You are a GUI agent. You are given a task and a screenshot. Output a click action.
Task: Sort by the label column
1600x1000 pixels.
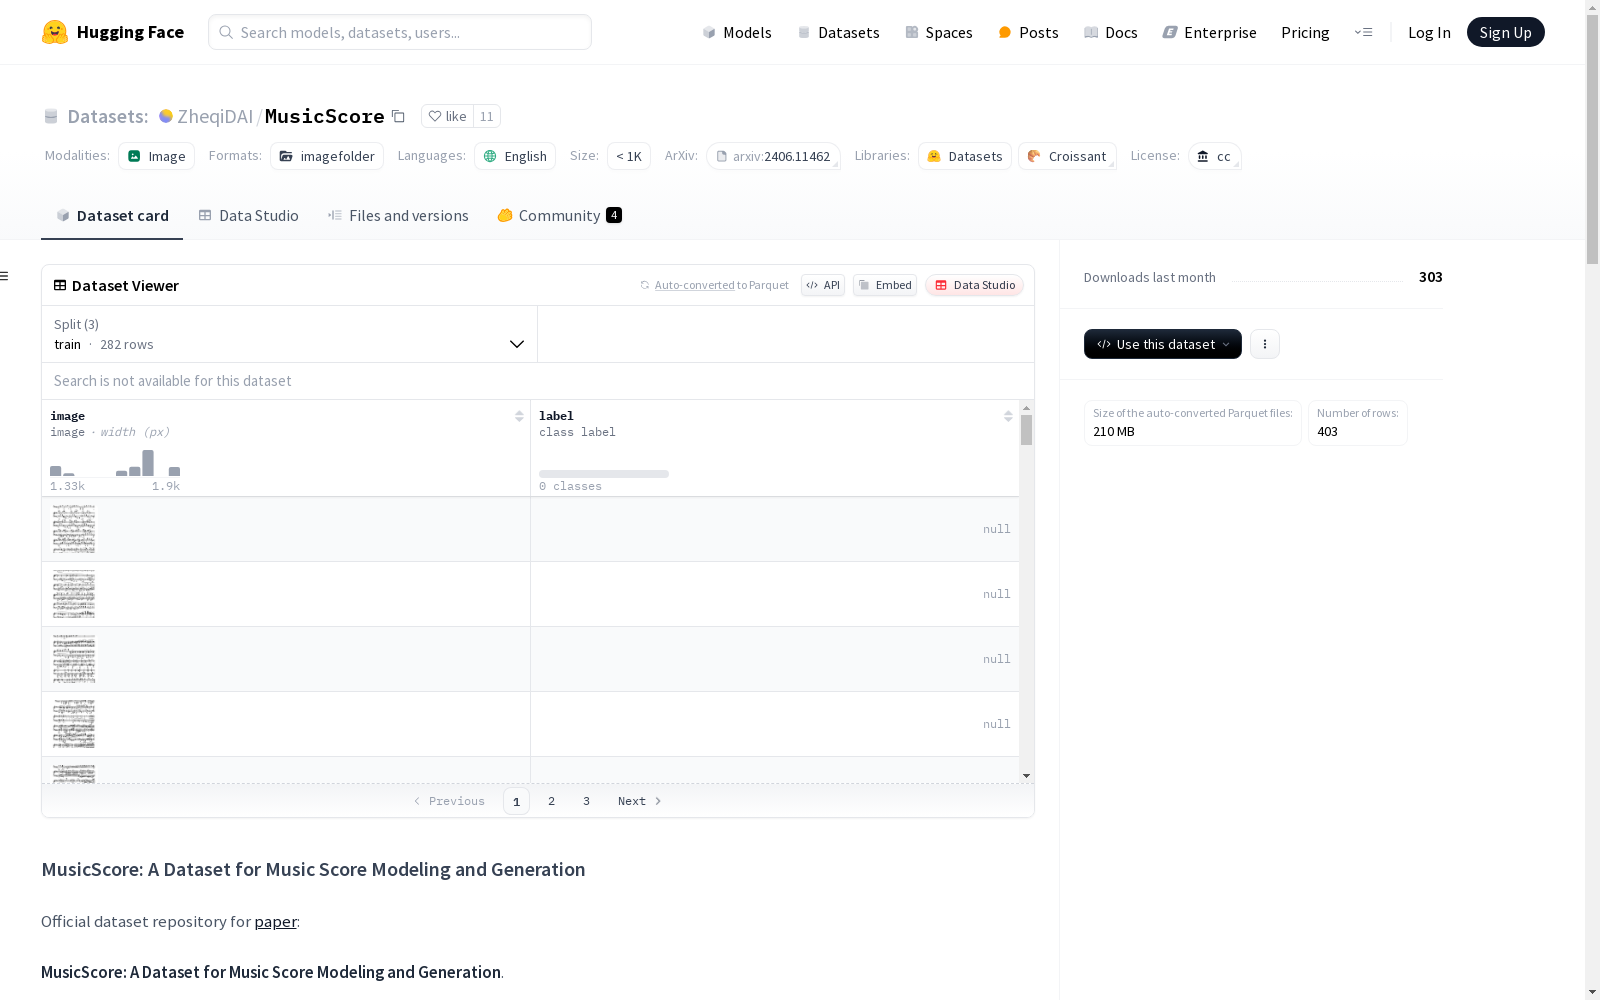pyautogui.click(x=1008, y=416)
